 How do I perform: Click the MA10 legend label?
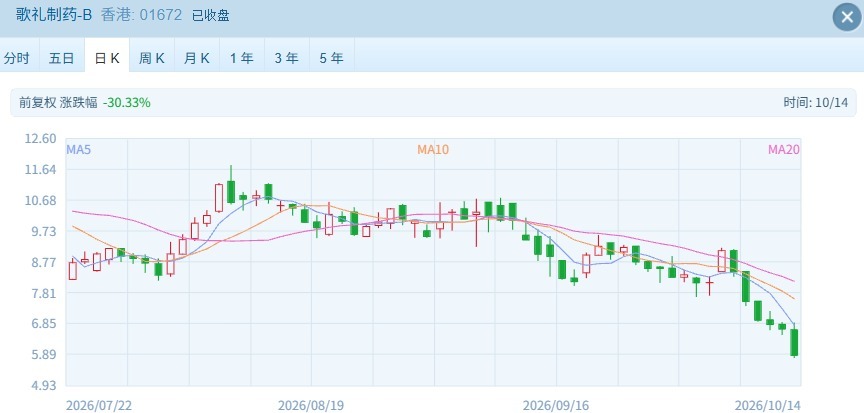433,149
